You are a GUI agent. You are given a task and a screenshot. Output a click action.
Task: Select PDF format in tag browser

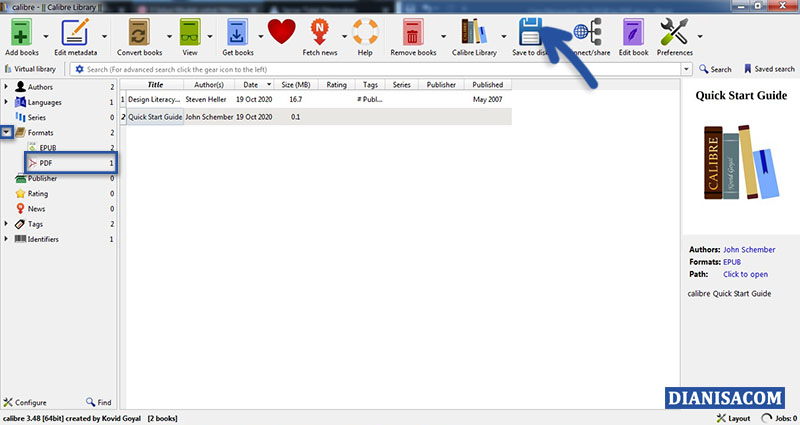pos(47,163)
